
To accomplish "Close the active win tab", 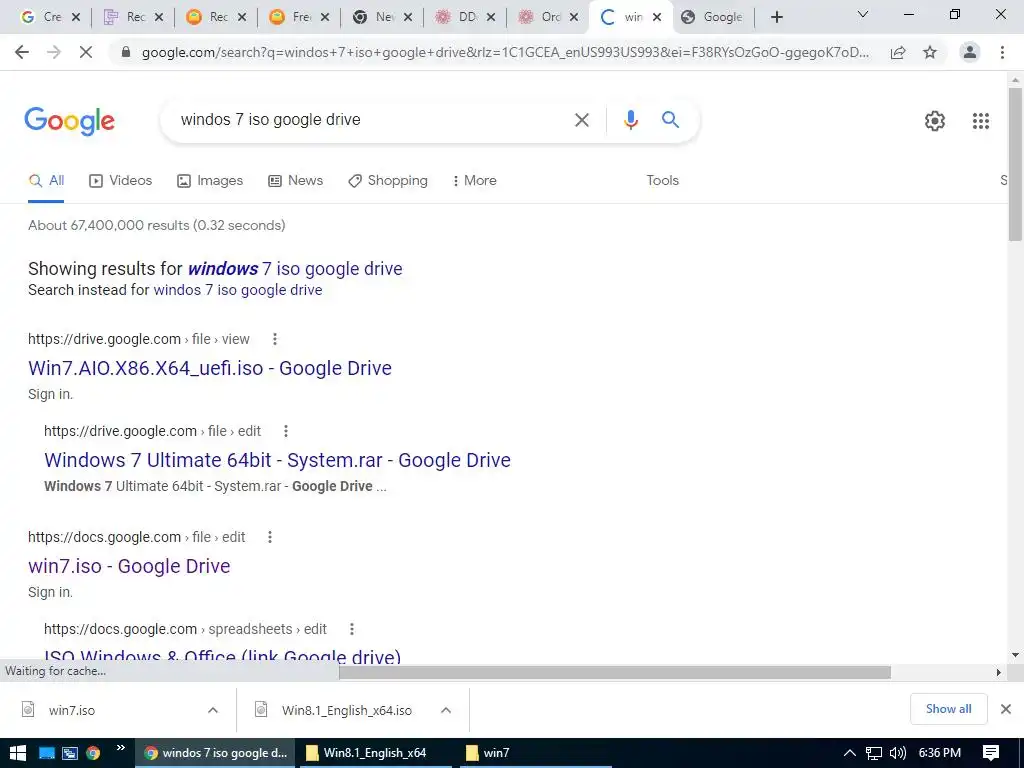I will coord(657,17).
